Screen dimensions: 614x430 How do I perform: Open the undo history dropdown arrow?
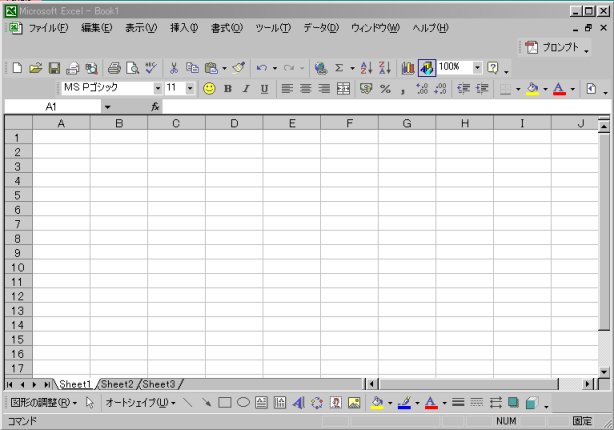(x=274, y=68)
